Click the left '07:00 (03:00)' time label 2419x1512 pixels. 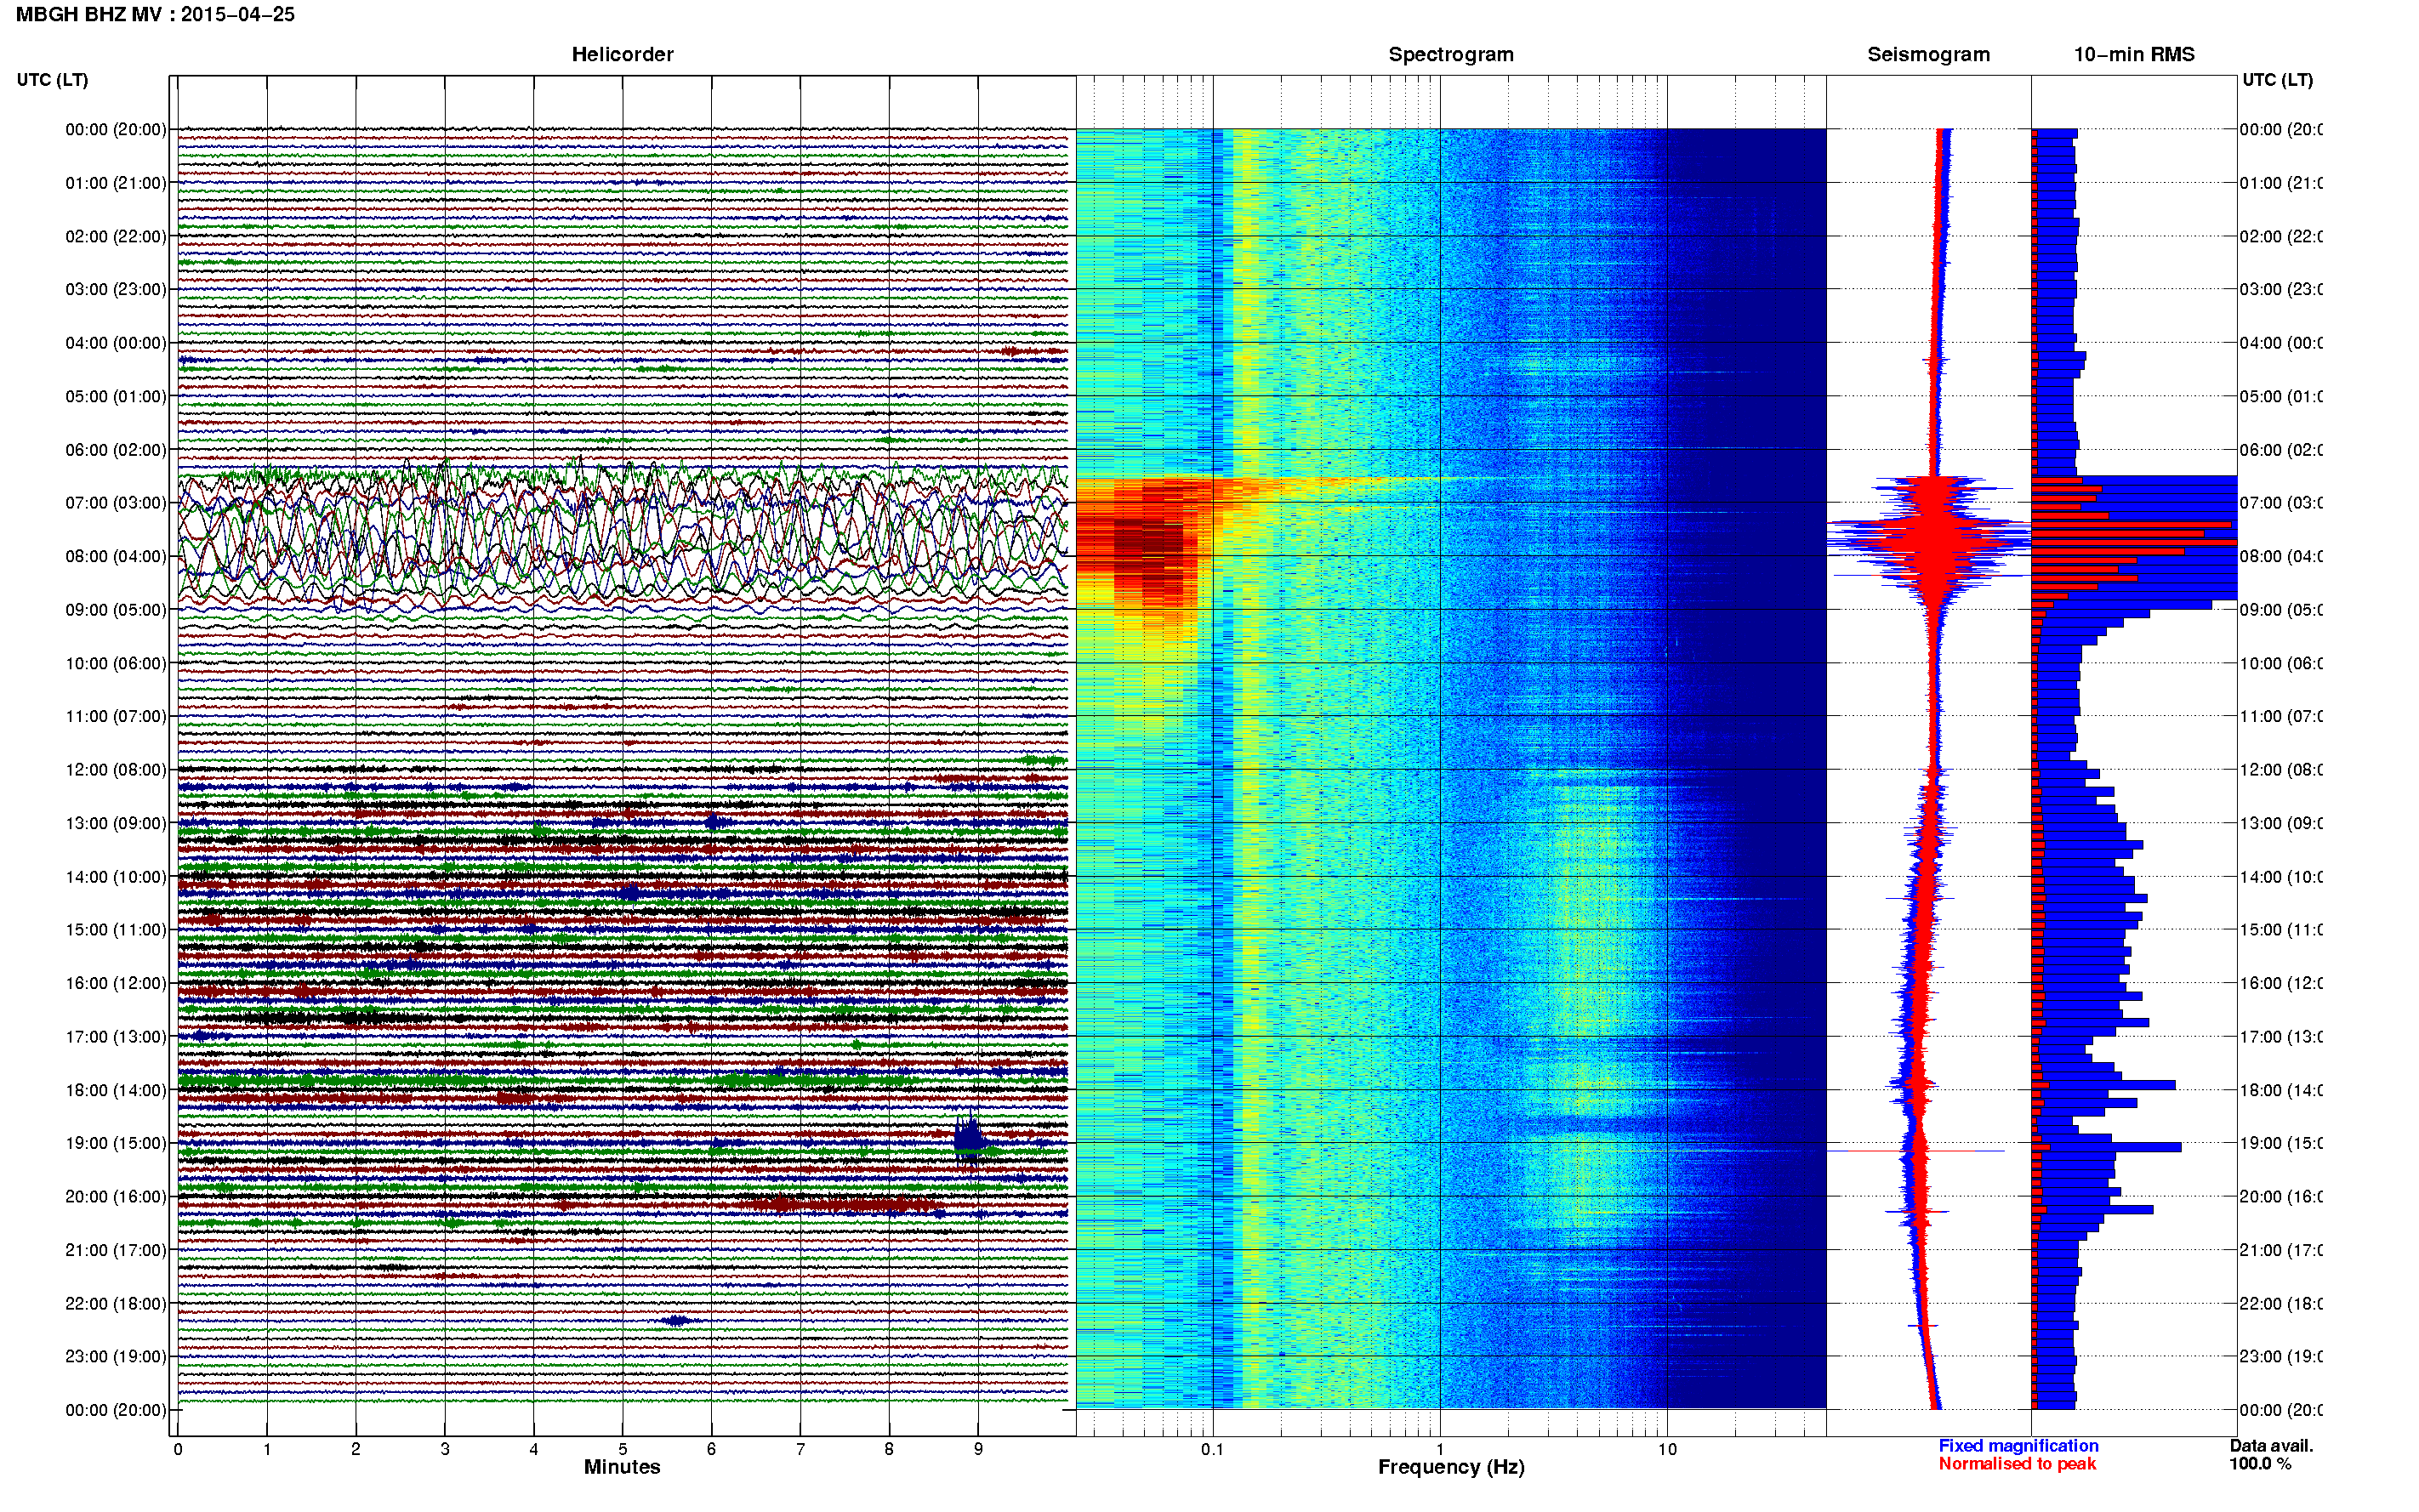click(116, 503)
